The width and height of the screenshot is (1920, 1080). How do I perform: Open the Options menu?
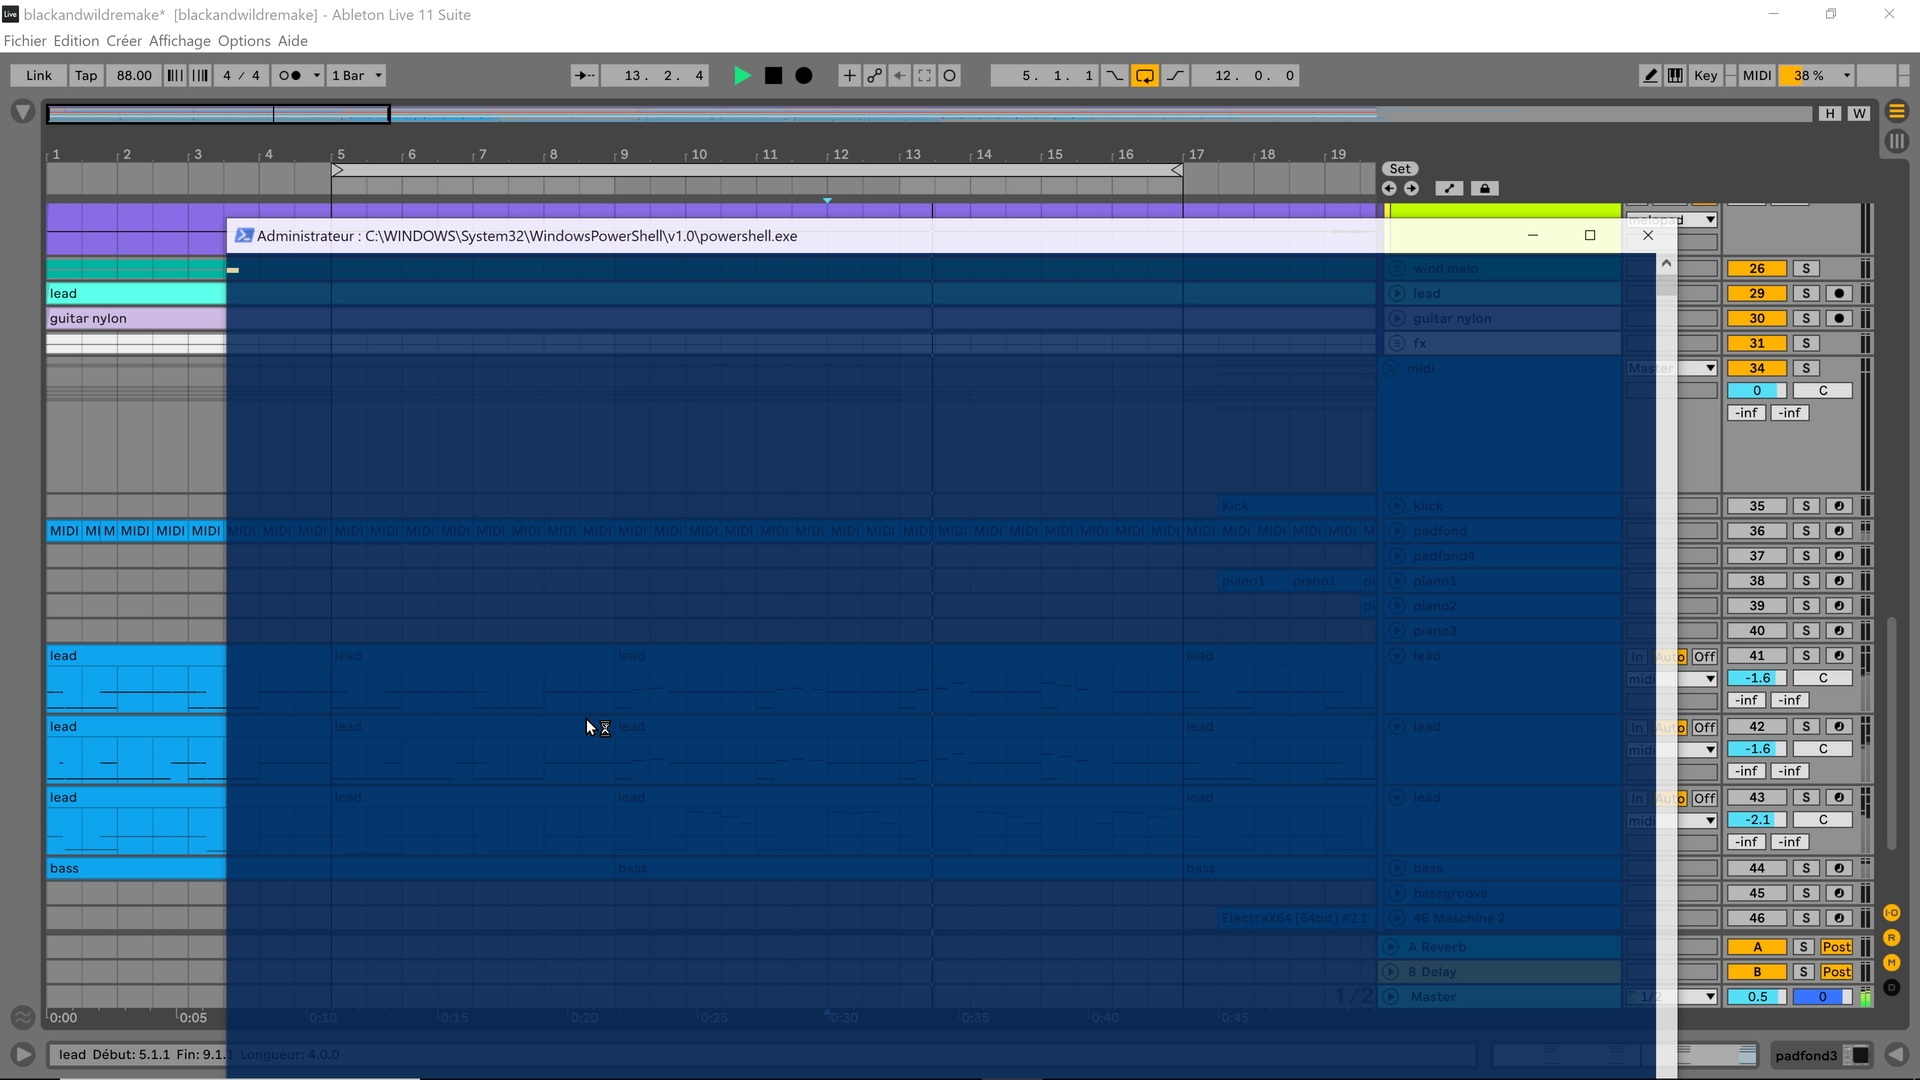(x=244, y=41)
